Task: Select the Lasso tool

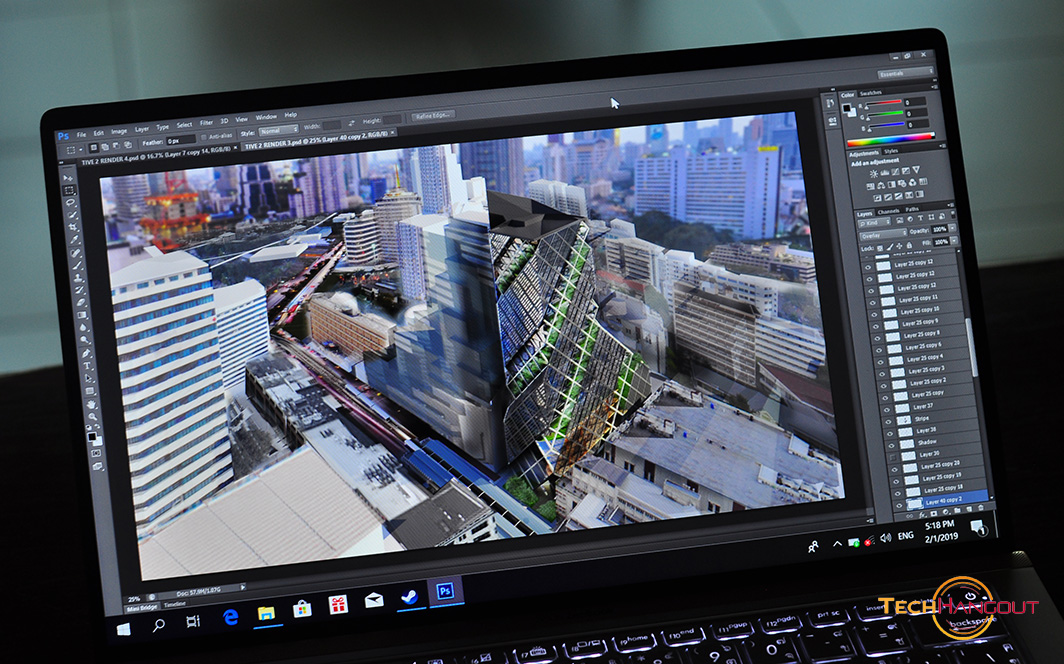Action: 71,203
